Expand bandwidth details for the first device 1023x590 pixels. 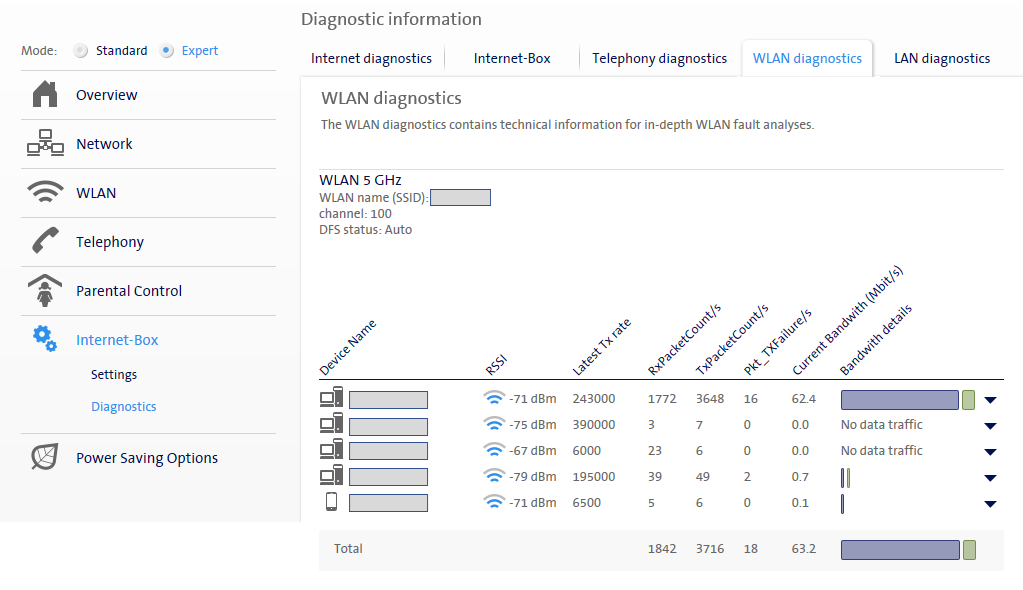coord(990,398)
